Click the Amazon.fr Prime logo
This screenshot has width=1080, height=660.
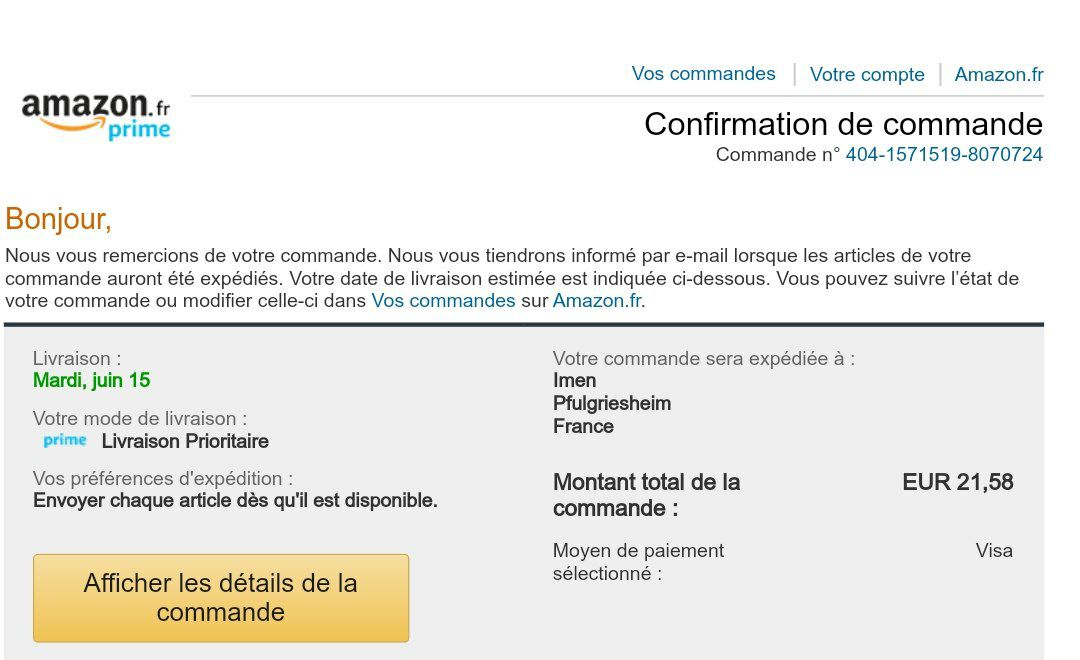coord(96,115)
